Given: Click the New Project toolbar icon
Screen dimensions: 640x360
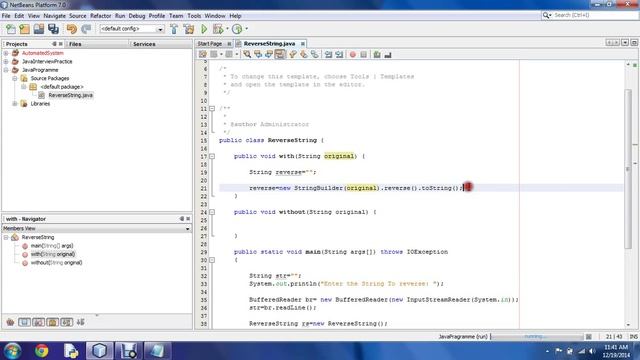Looking at the screenshot, I should pyautogui.click(x=24, y=29).
